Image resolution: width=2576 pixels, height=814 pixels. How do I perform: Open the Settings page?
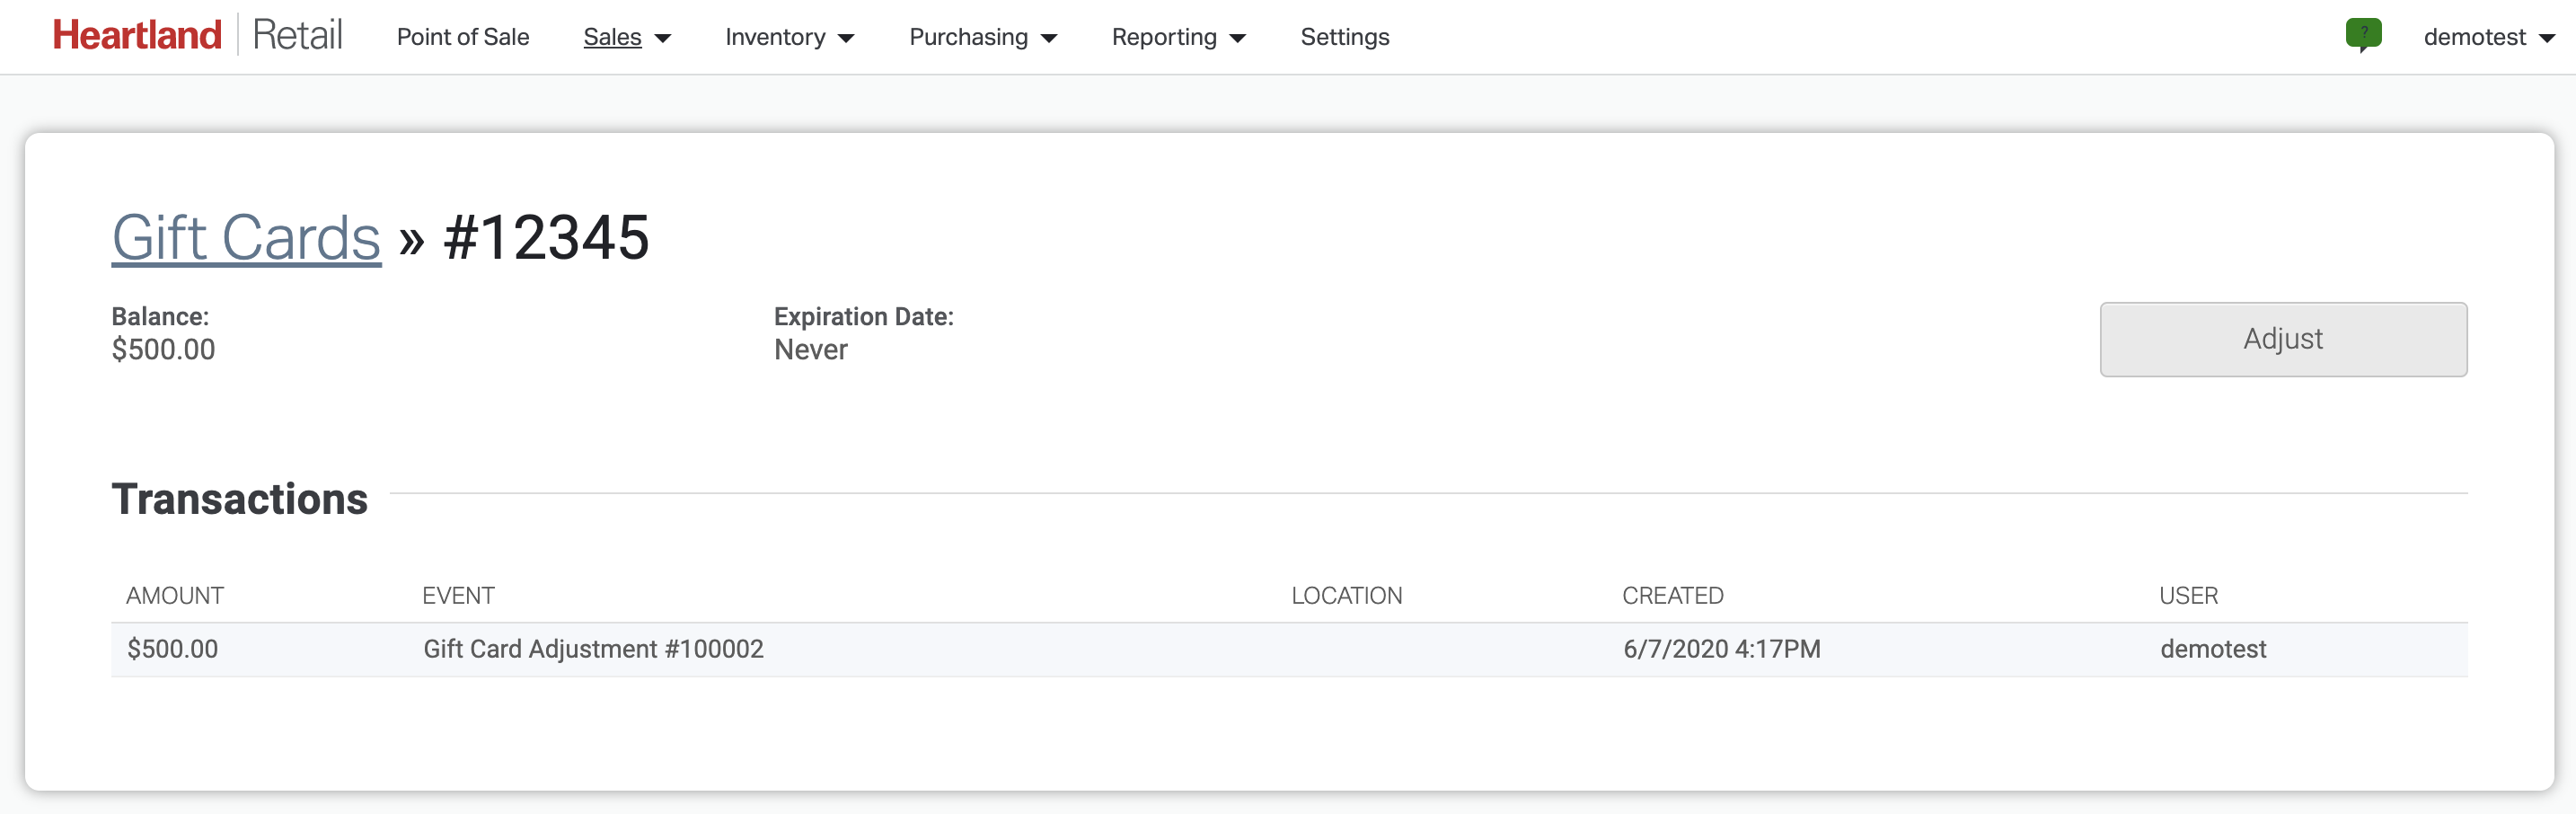click(1344, 37)
